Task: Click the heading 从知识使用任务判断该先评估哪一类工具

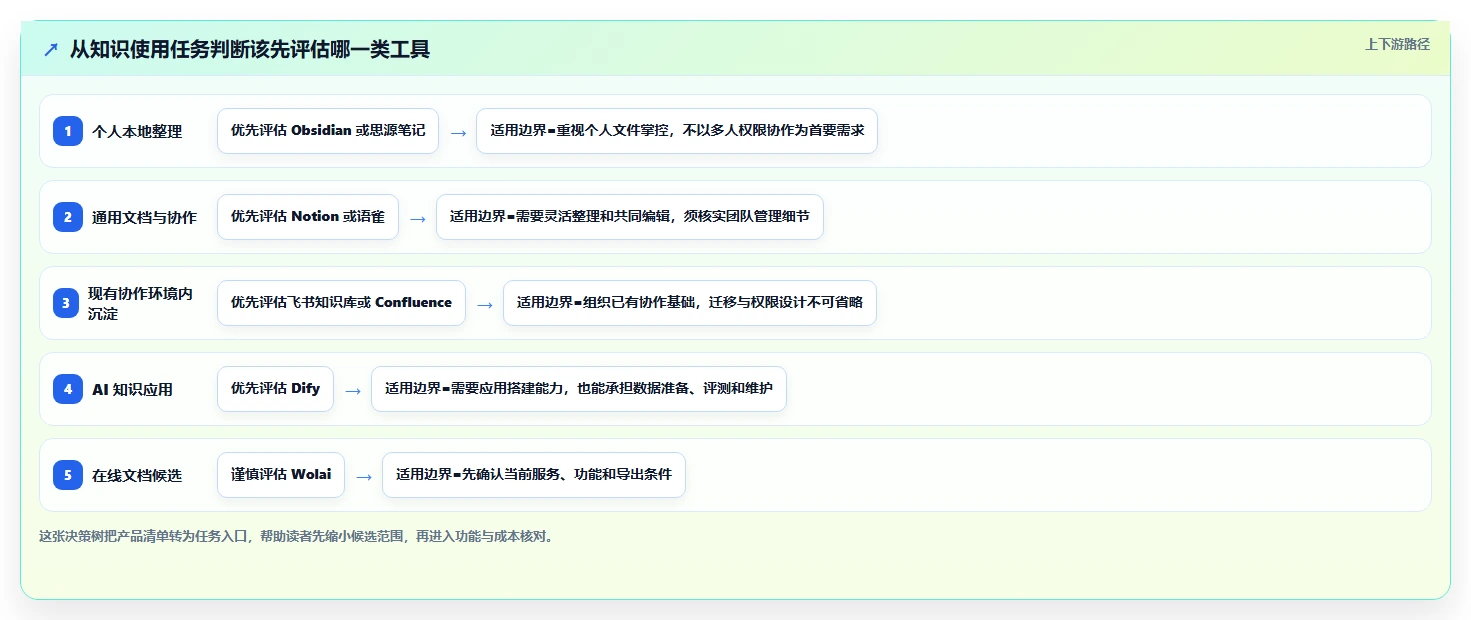Action: (250, 49)
